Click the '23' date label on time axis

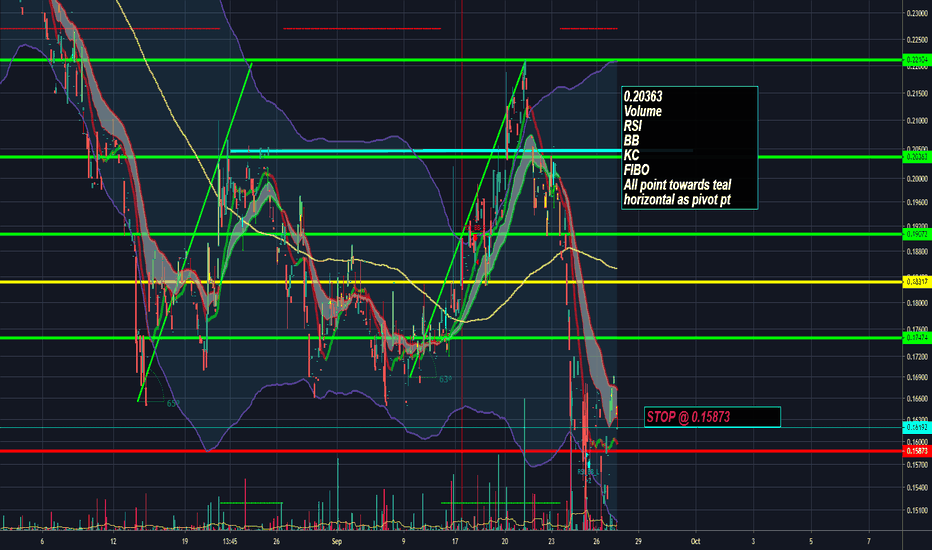click(552, 542)
